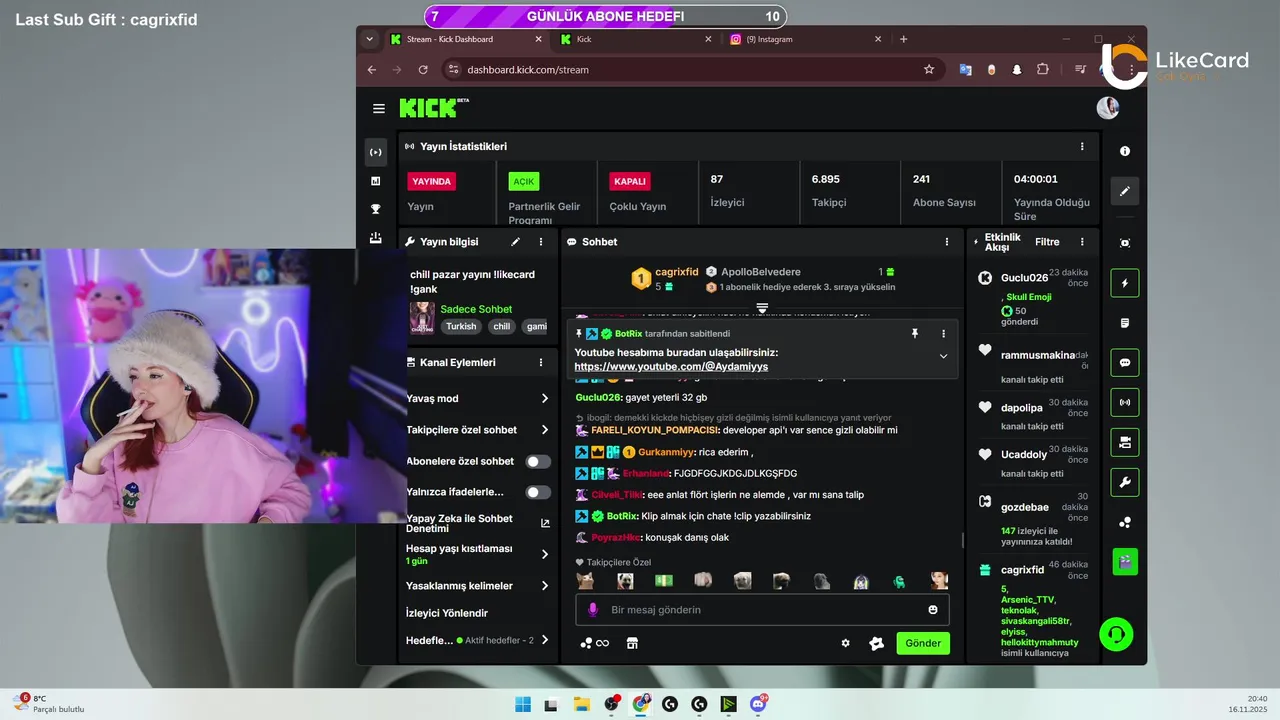The image size is (1280, 720).
Task: Open the browser extensions puzzle icon
Action: point(1043,69)
